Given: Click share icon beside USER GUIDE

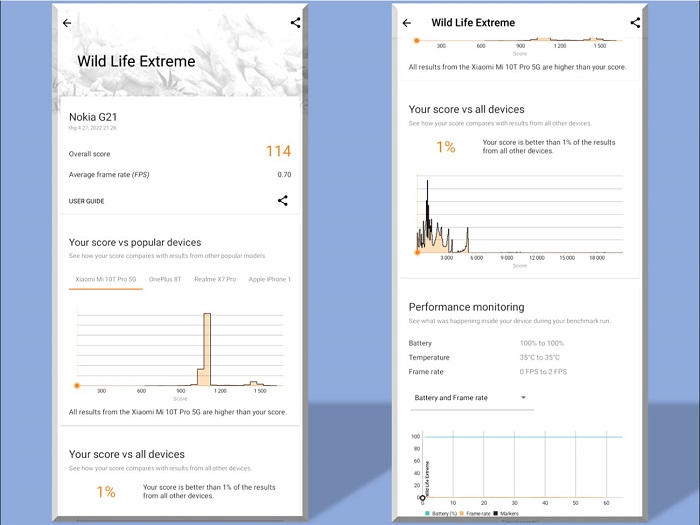Looking at the screenshot, I should [282, 200].
